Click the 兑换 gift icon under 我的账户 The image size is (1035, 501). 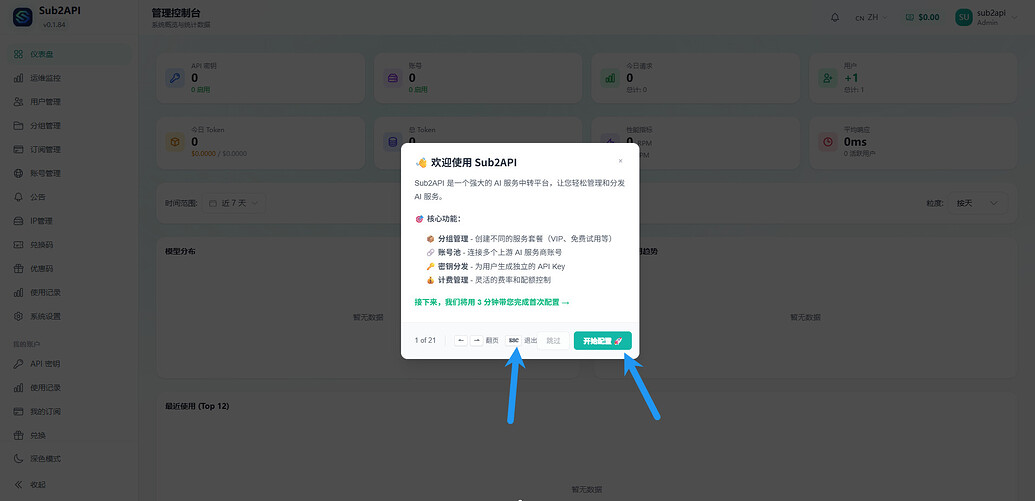coord(18,436)
